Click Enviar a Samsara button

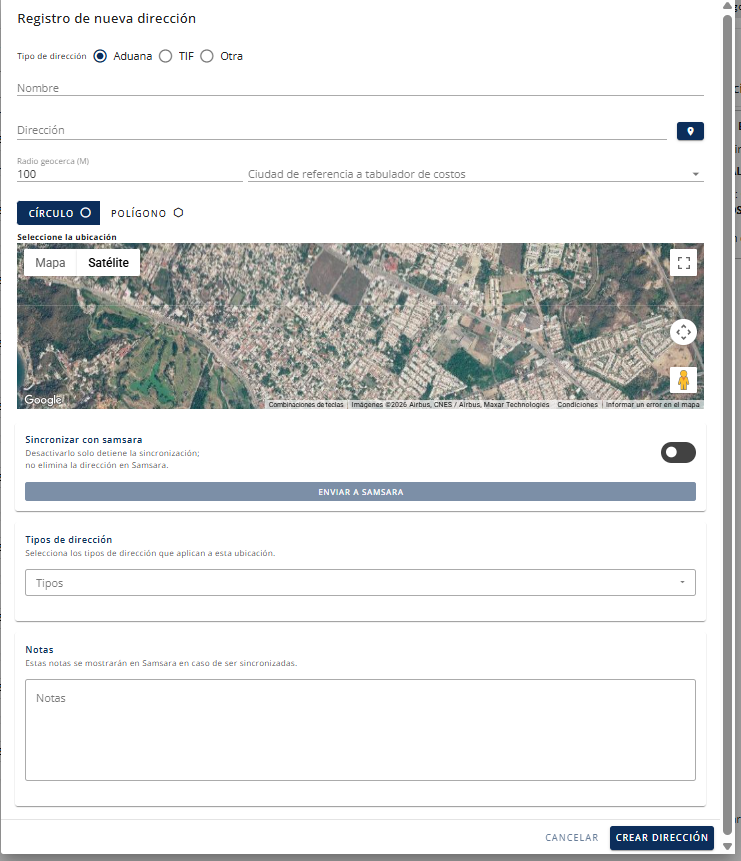click(360, 491)
